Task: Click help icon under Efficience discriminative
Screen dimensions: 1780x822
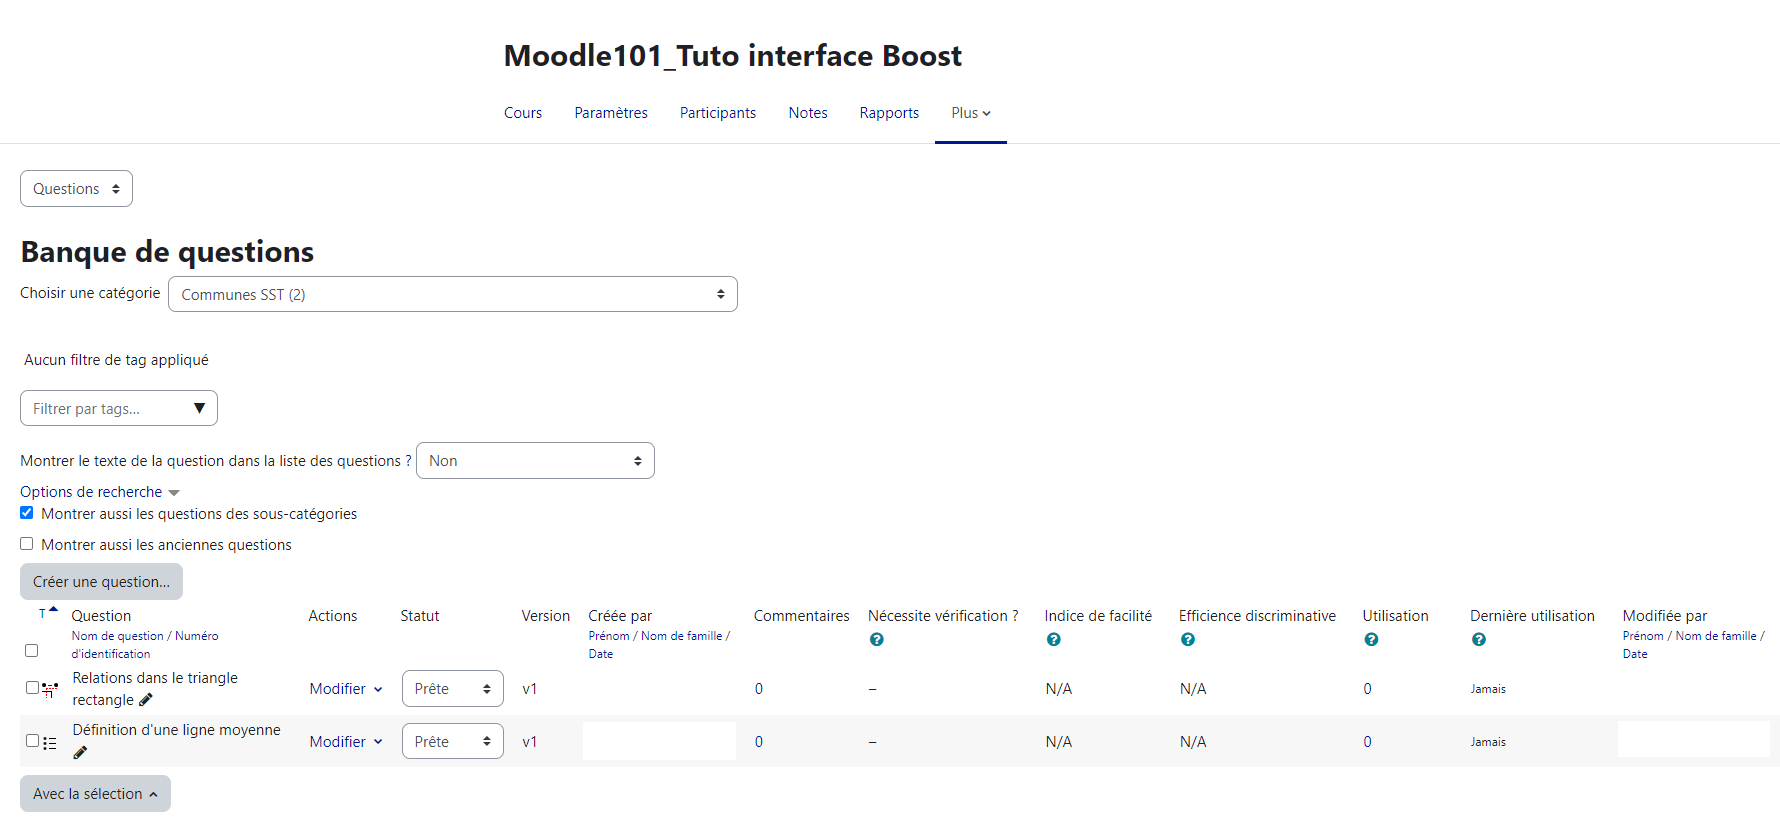Action: coord(1187,640)
